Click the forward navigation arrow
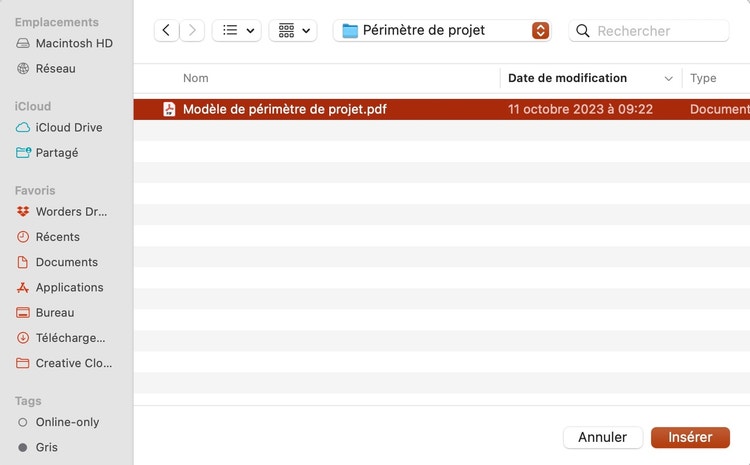 [x=192, y=31]
